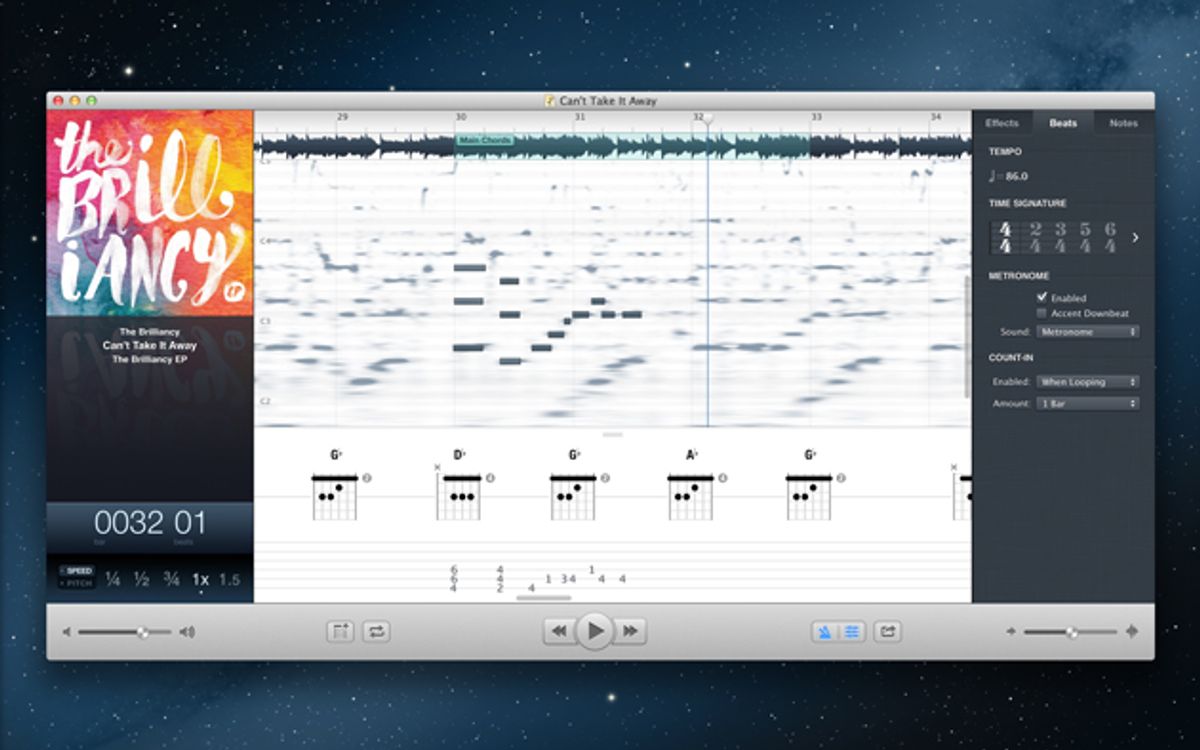Select the 5/4 time signature
Image resolution: width=1200 pixels, height=750 pixels.
tap(1085, 238)
